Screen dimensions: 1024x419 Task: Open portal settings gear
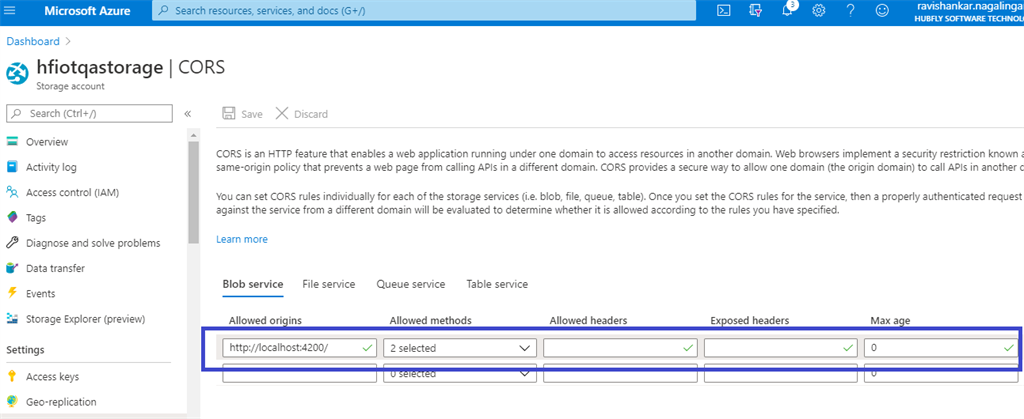pyautogui.click(x=819, y=10)
